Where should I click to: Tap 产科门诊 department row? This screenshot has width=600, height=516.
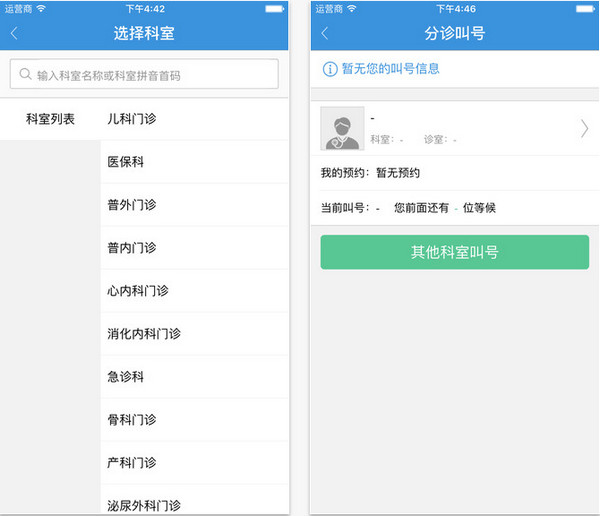pos(132,463)
